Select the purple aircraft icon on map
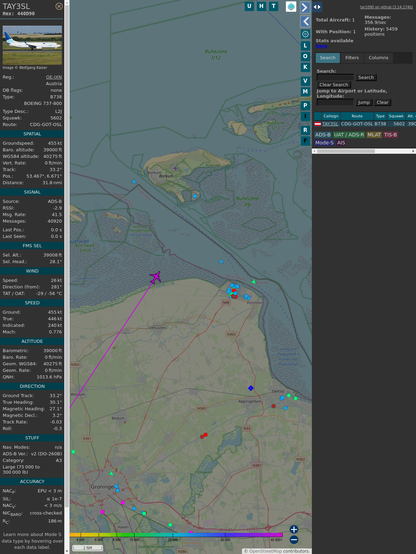Image resolution: width=416 pixels, height=554 pixels. (x=156, y=277)
